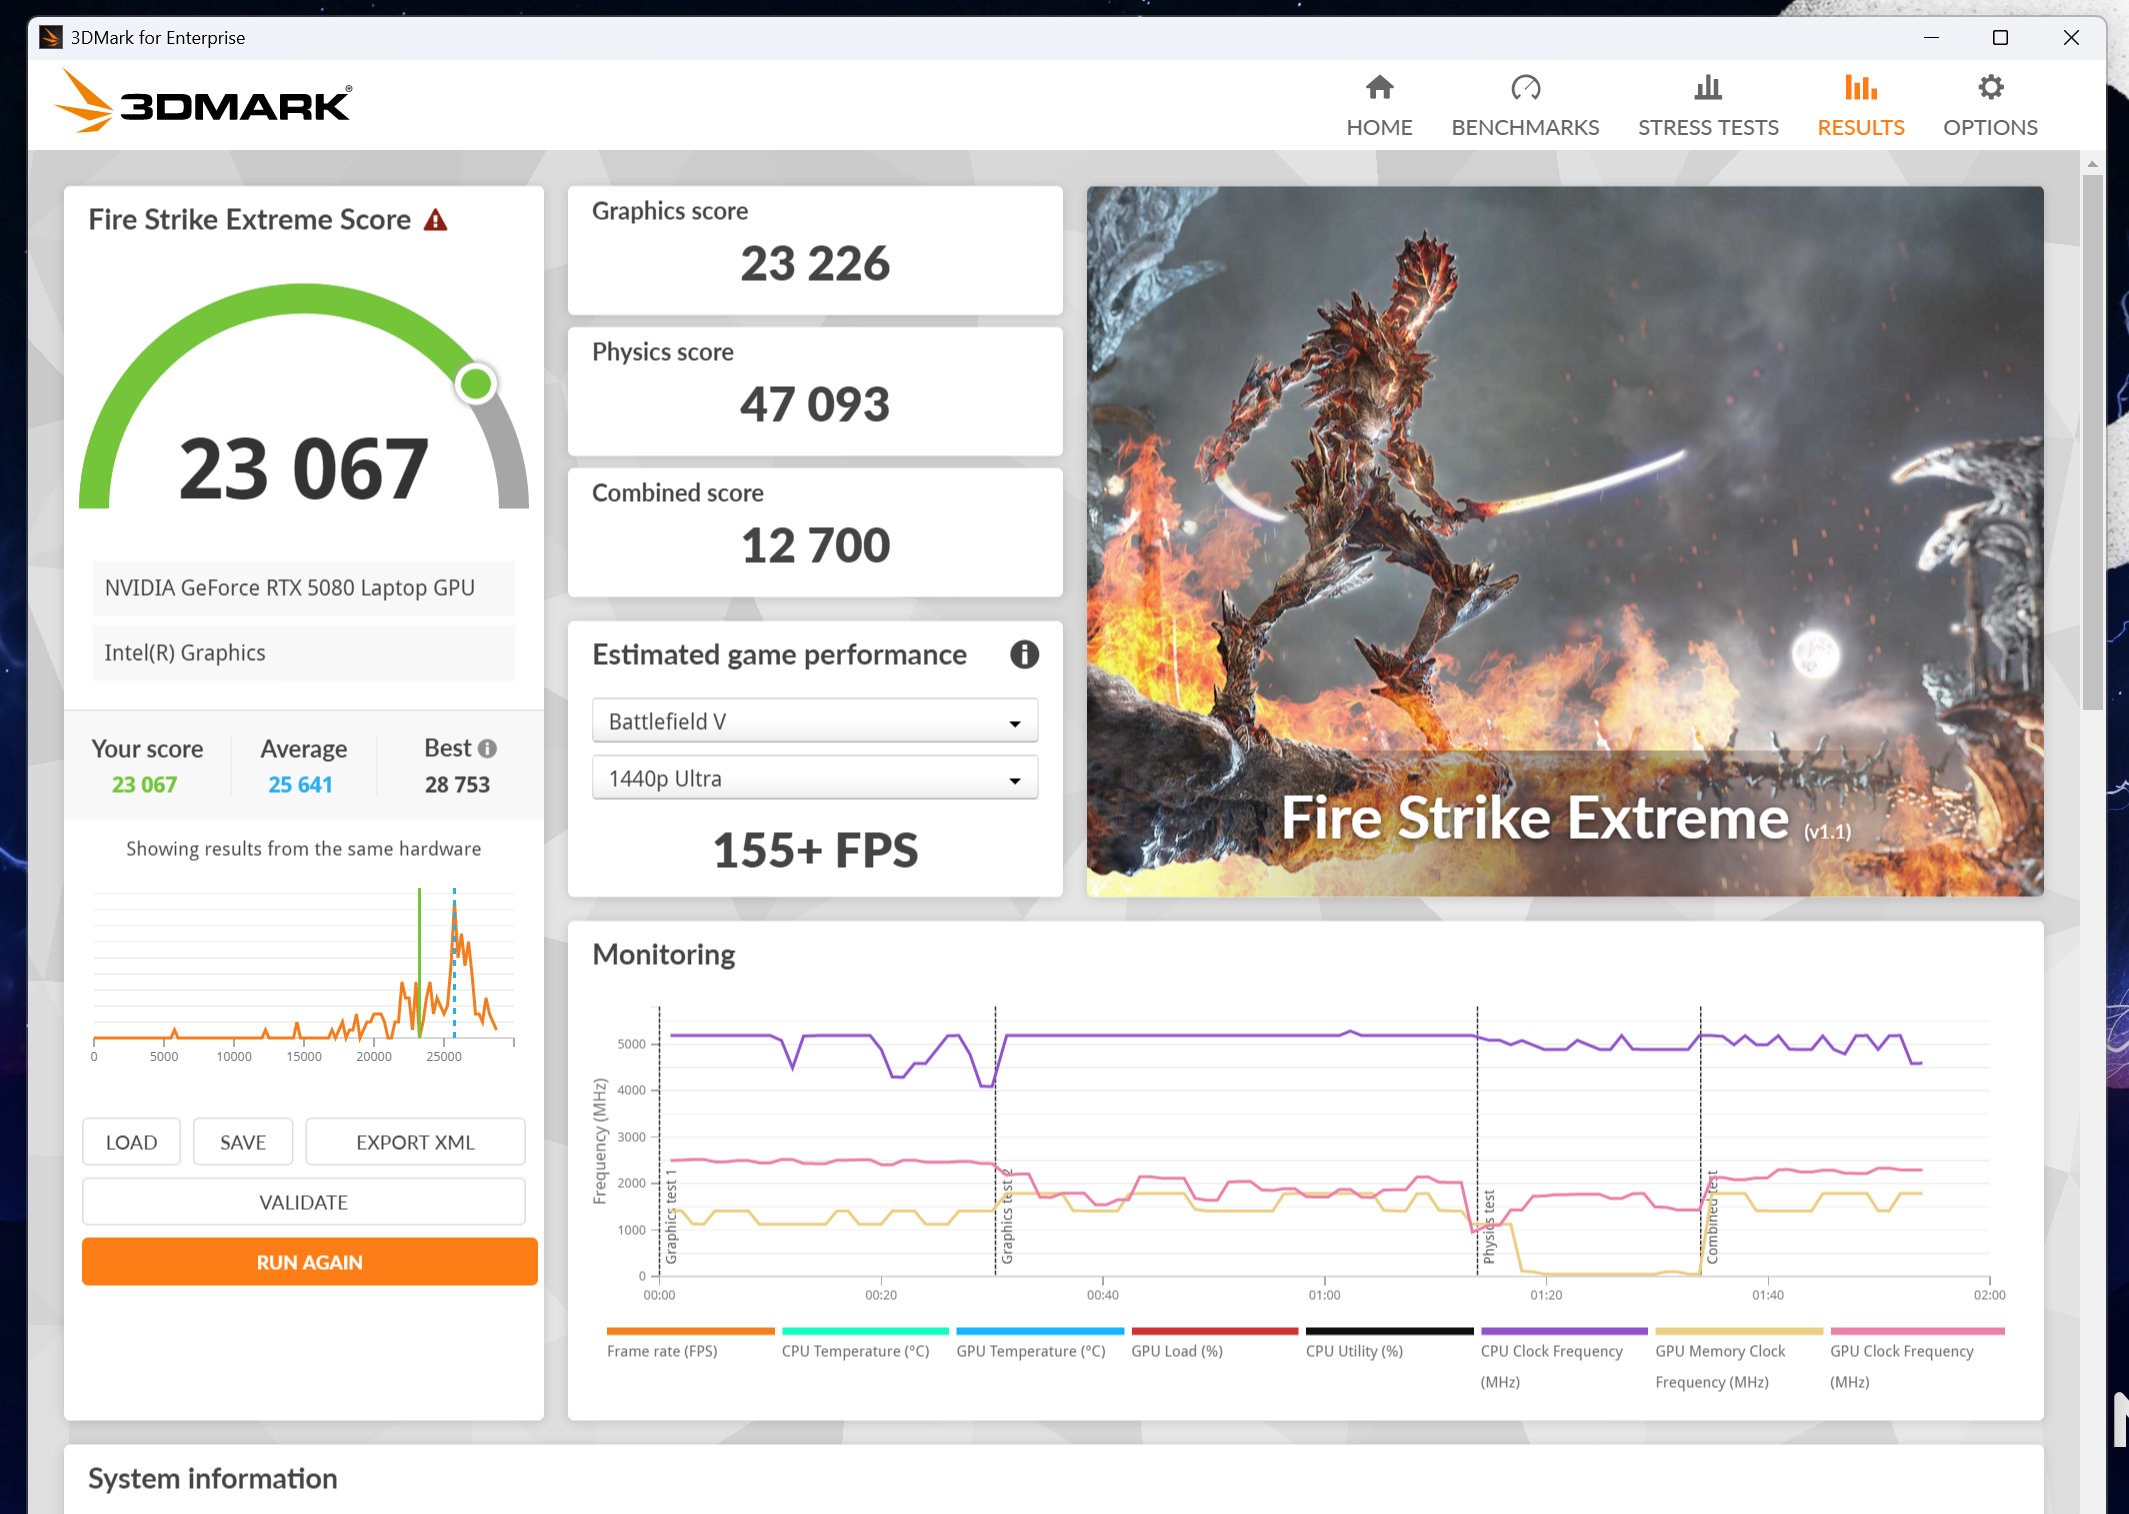Toggle the GPU Memory Clock Frequency legend swatch

[x=1739, y=1331]
